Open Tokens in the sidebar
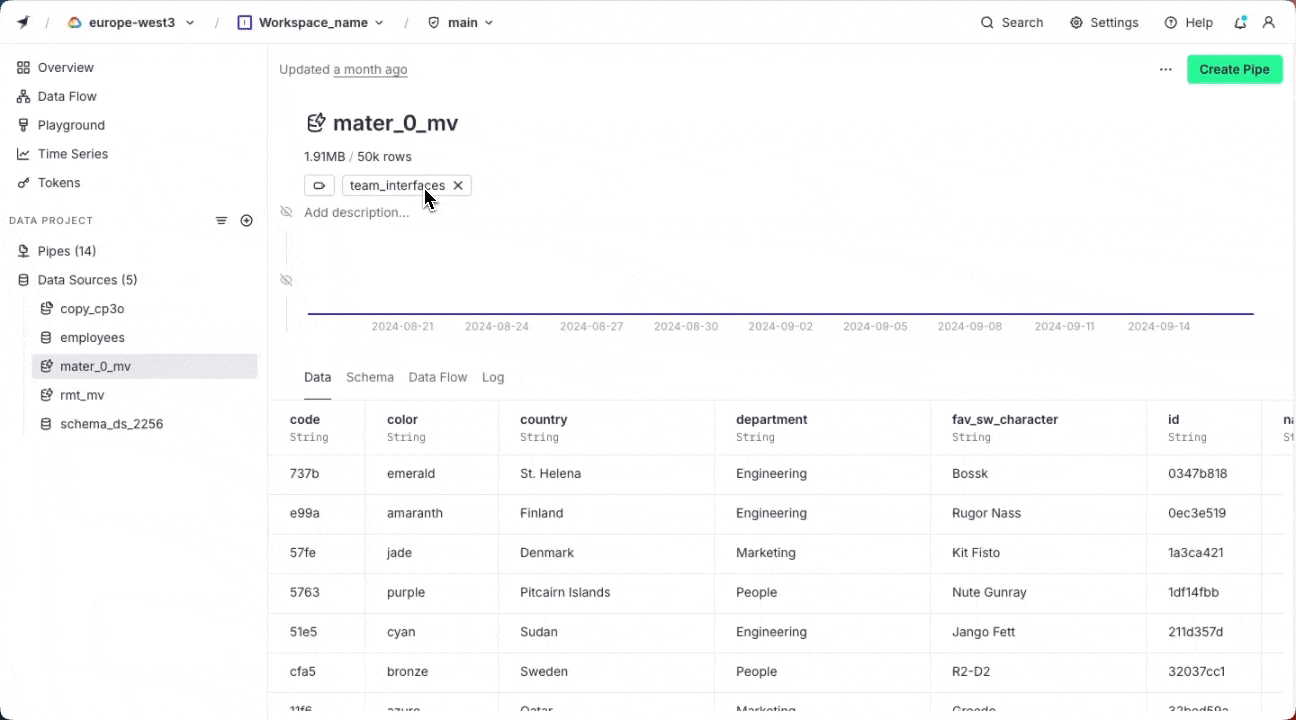Viewport: 1296px width, 720px height. point(59,183)
